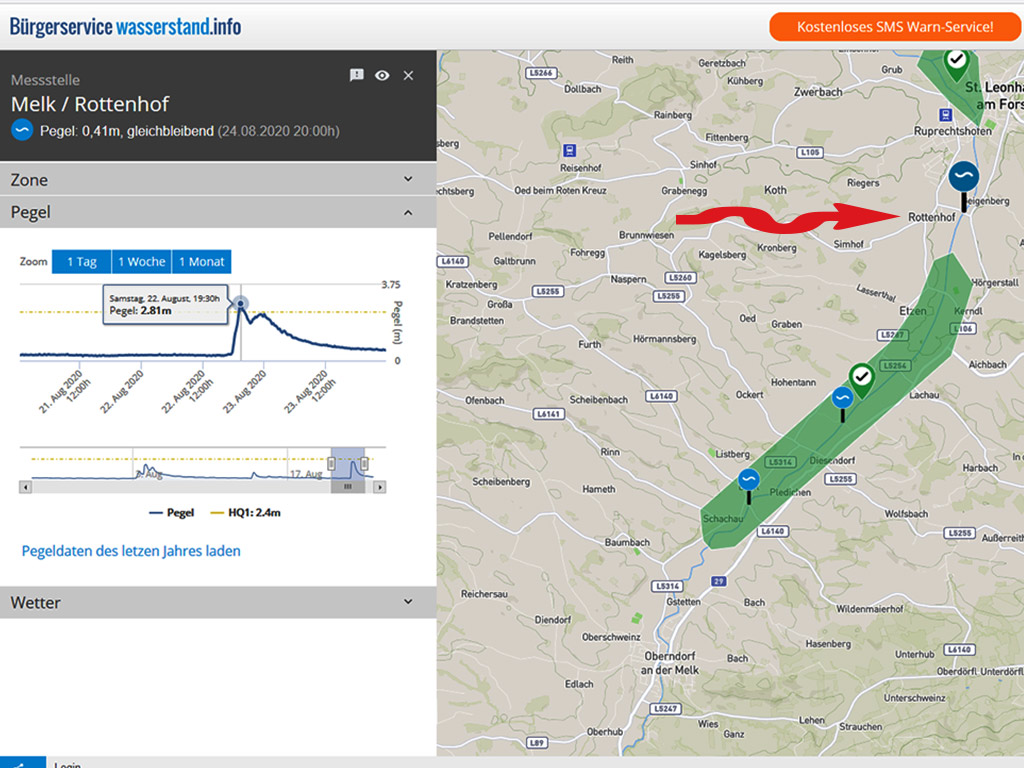Open the feedback report icon in header
This screenshot has width=1024, height=768.
357,76
